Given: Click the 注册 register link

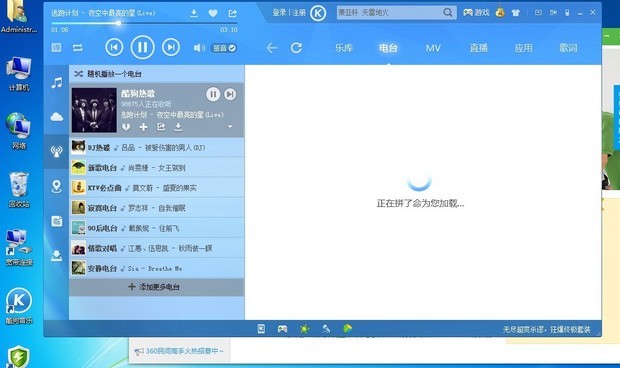Looking at the screenshot, I should click(299, 13).
